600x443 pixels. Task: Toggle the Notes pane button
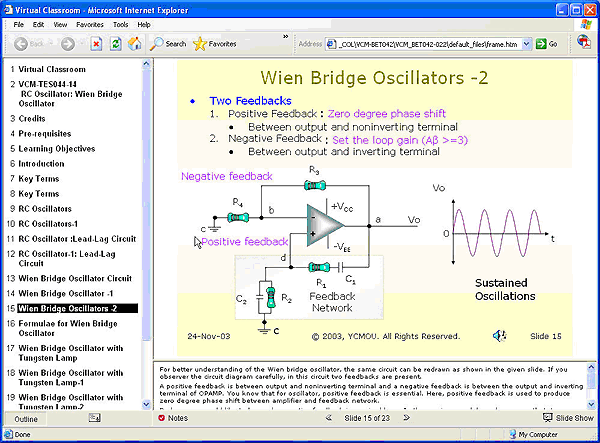[173, 418]
